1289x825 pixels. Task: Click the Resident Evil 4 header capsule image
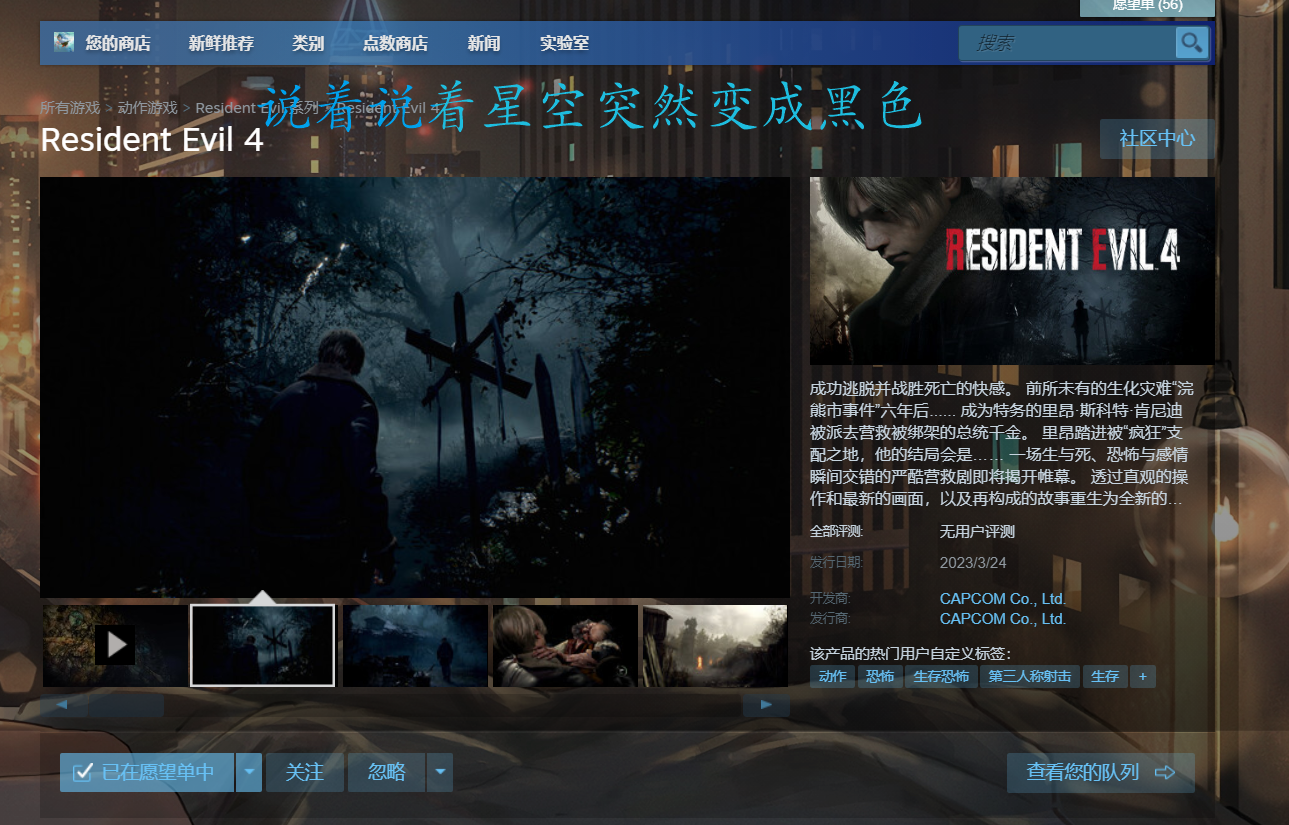(1012, 270)
